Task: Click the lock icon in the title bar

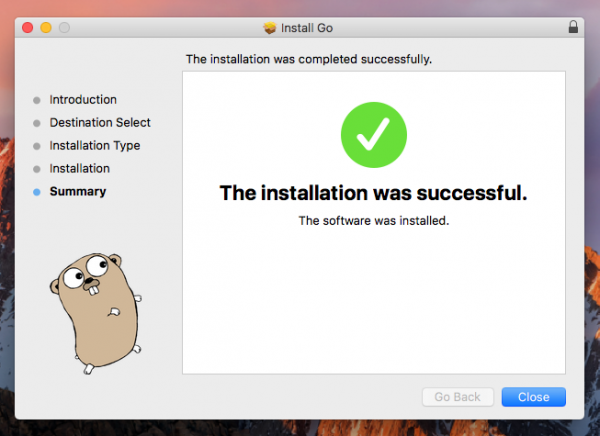Action: (x=572, y=27)
